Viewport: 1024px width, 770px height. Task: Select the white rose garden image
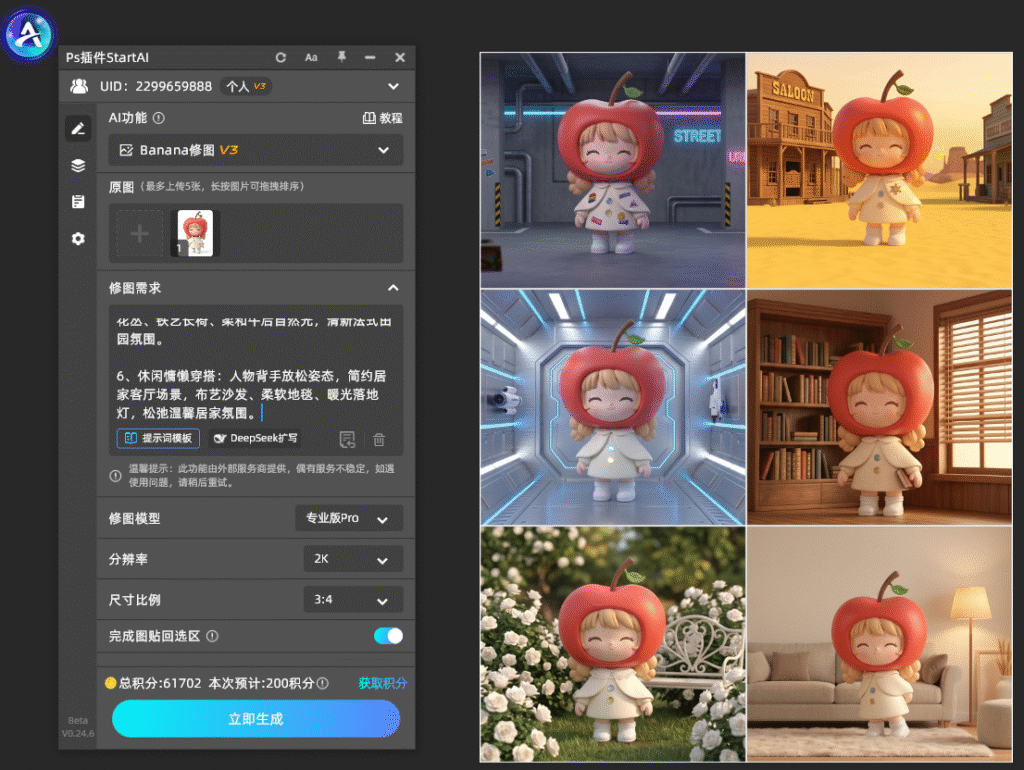(613, 645)
